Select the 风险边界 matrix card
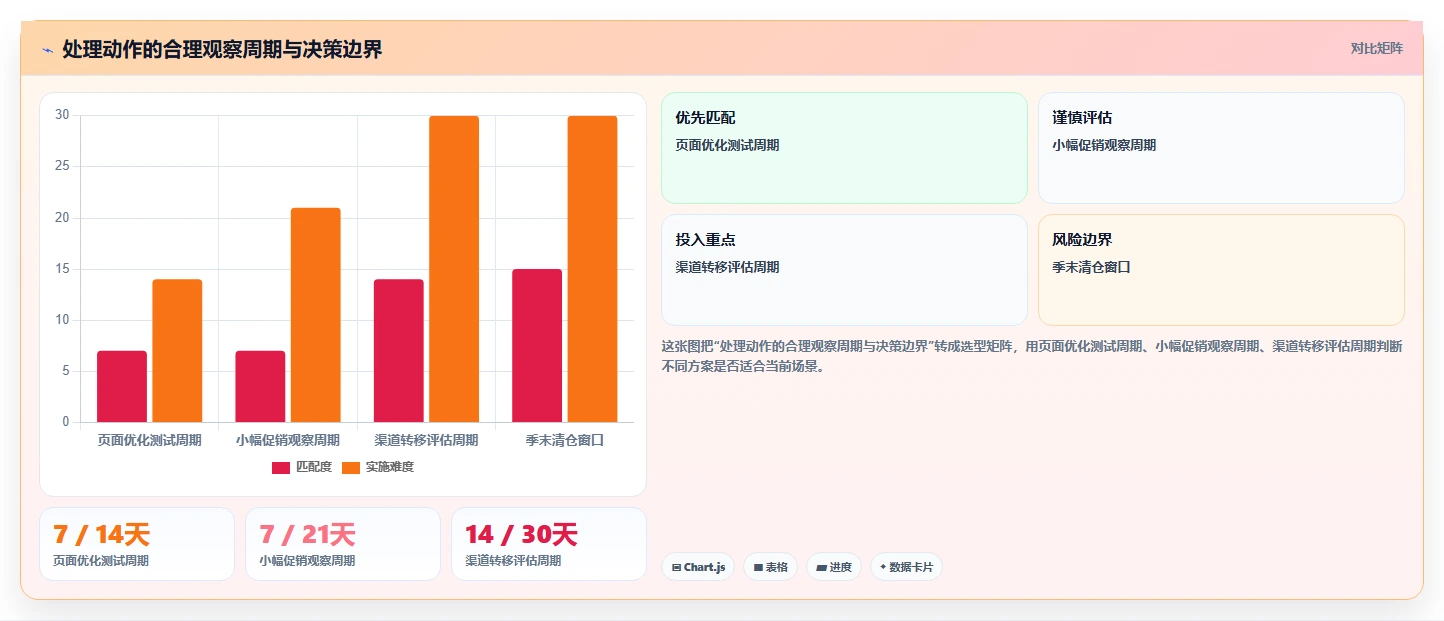This screenshot has height=621, width=1444. point(1221,270)
